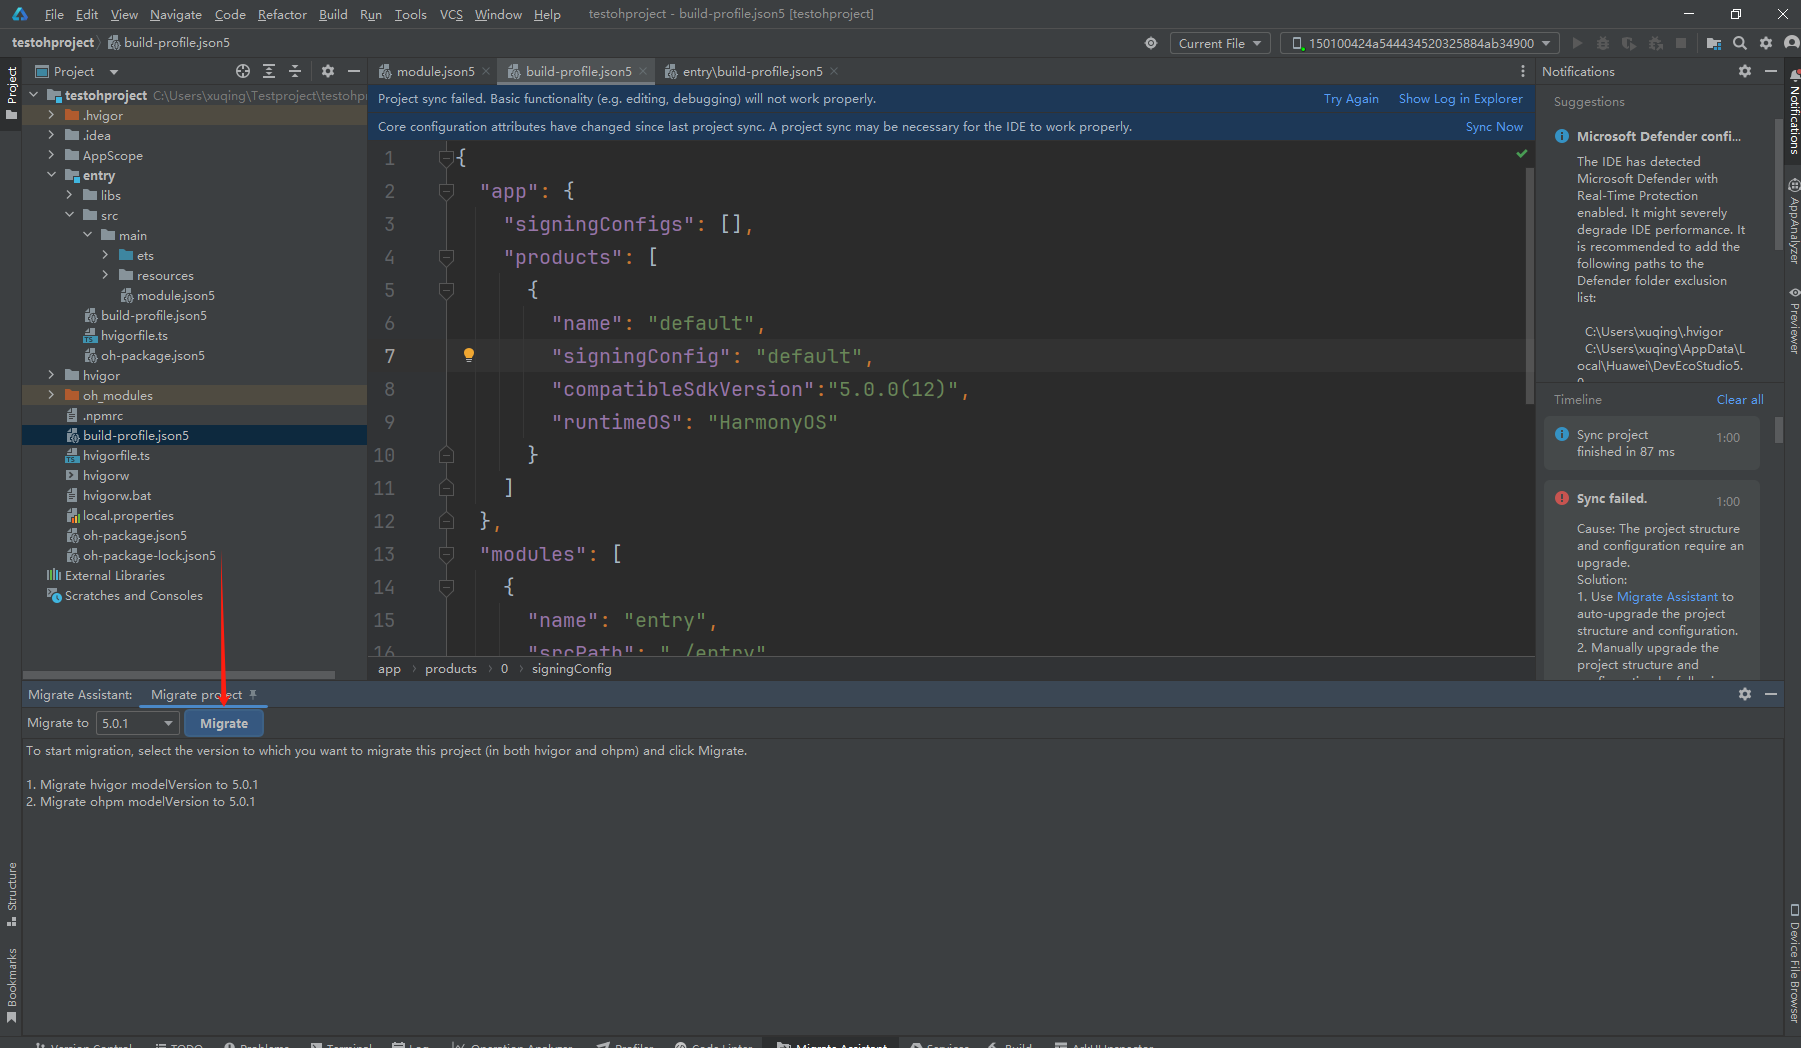Open the Refactor menu
The height and width of the screenshot is (1048, 1801).
point(282,14)
